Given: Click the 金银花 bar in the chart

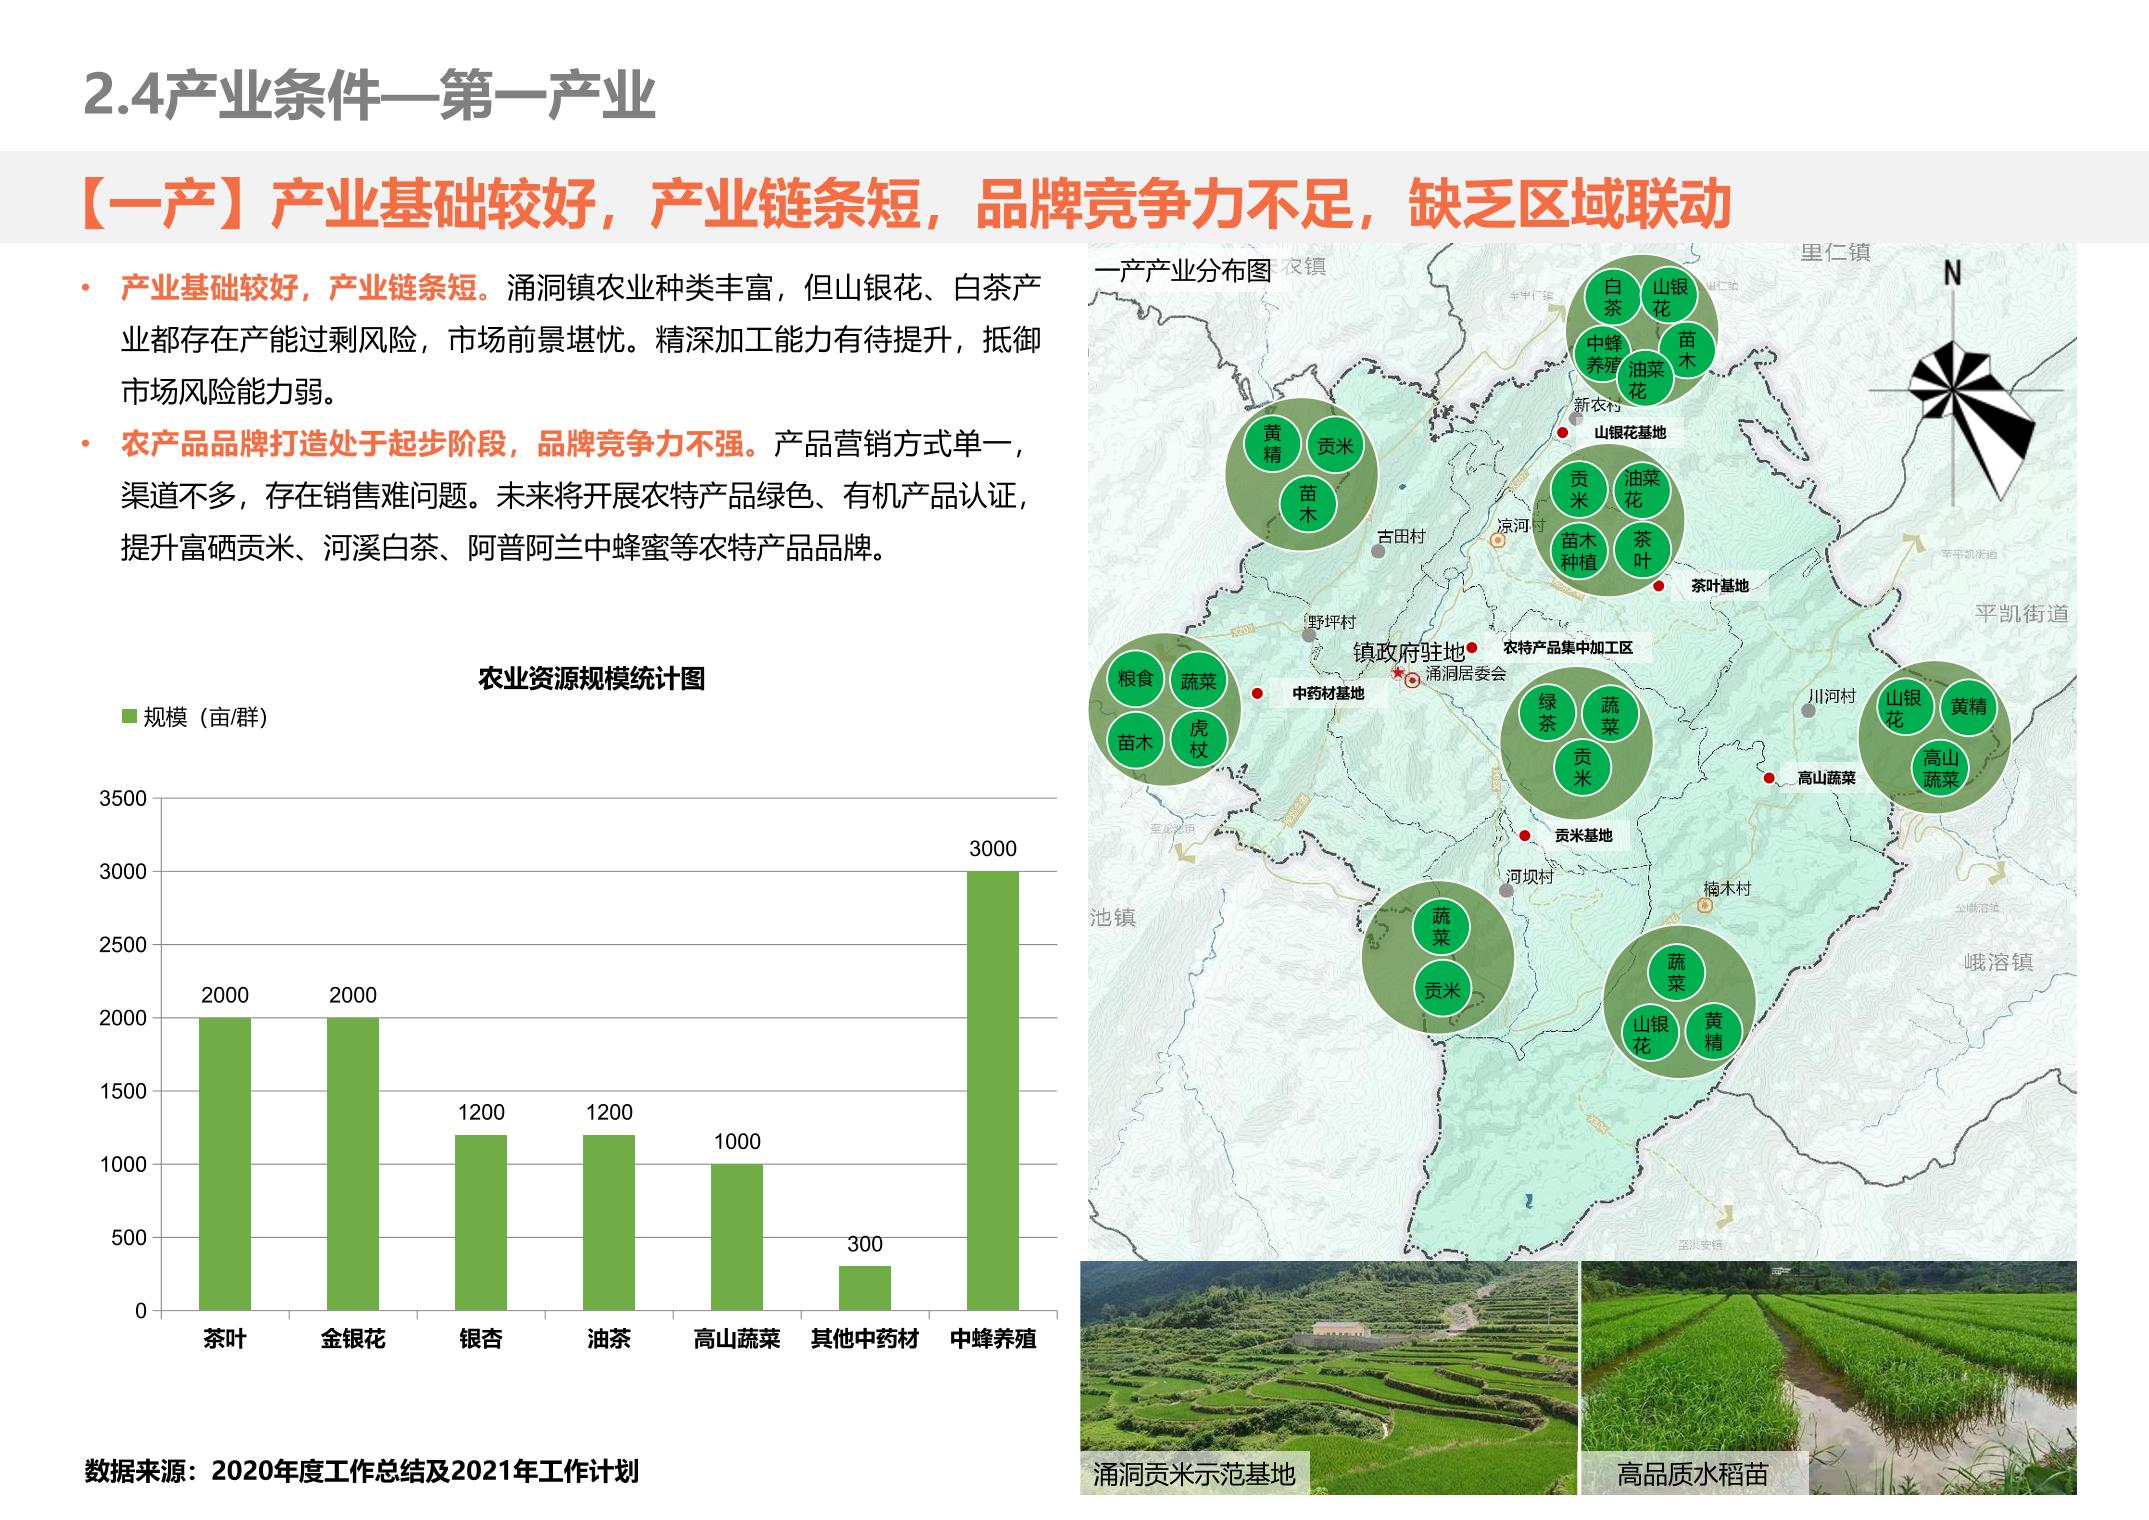Looking at the screenshot, I should pos(353,1164).
